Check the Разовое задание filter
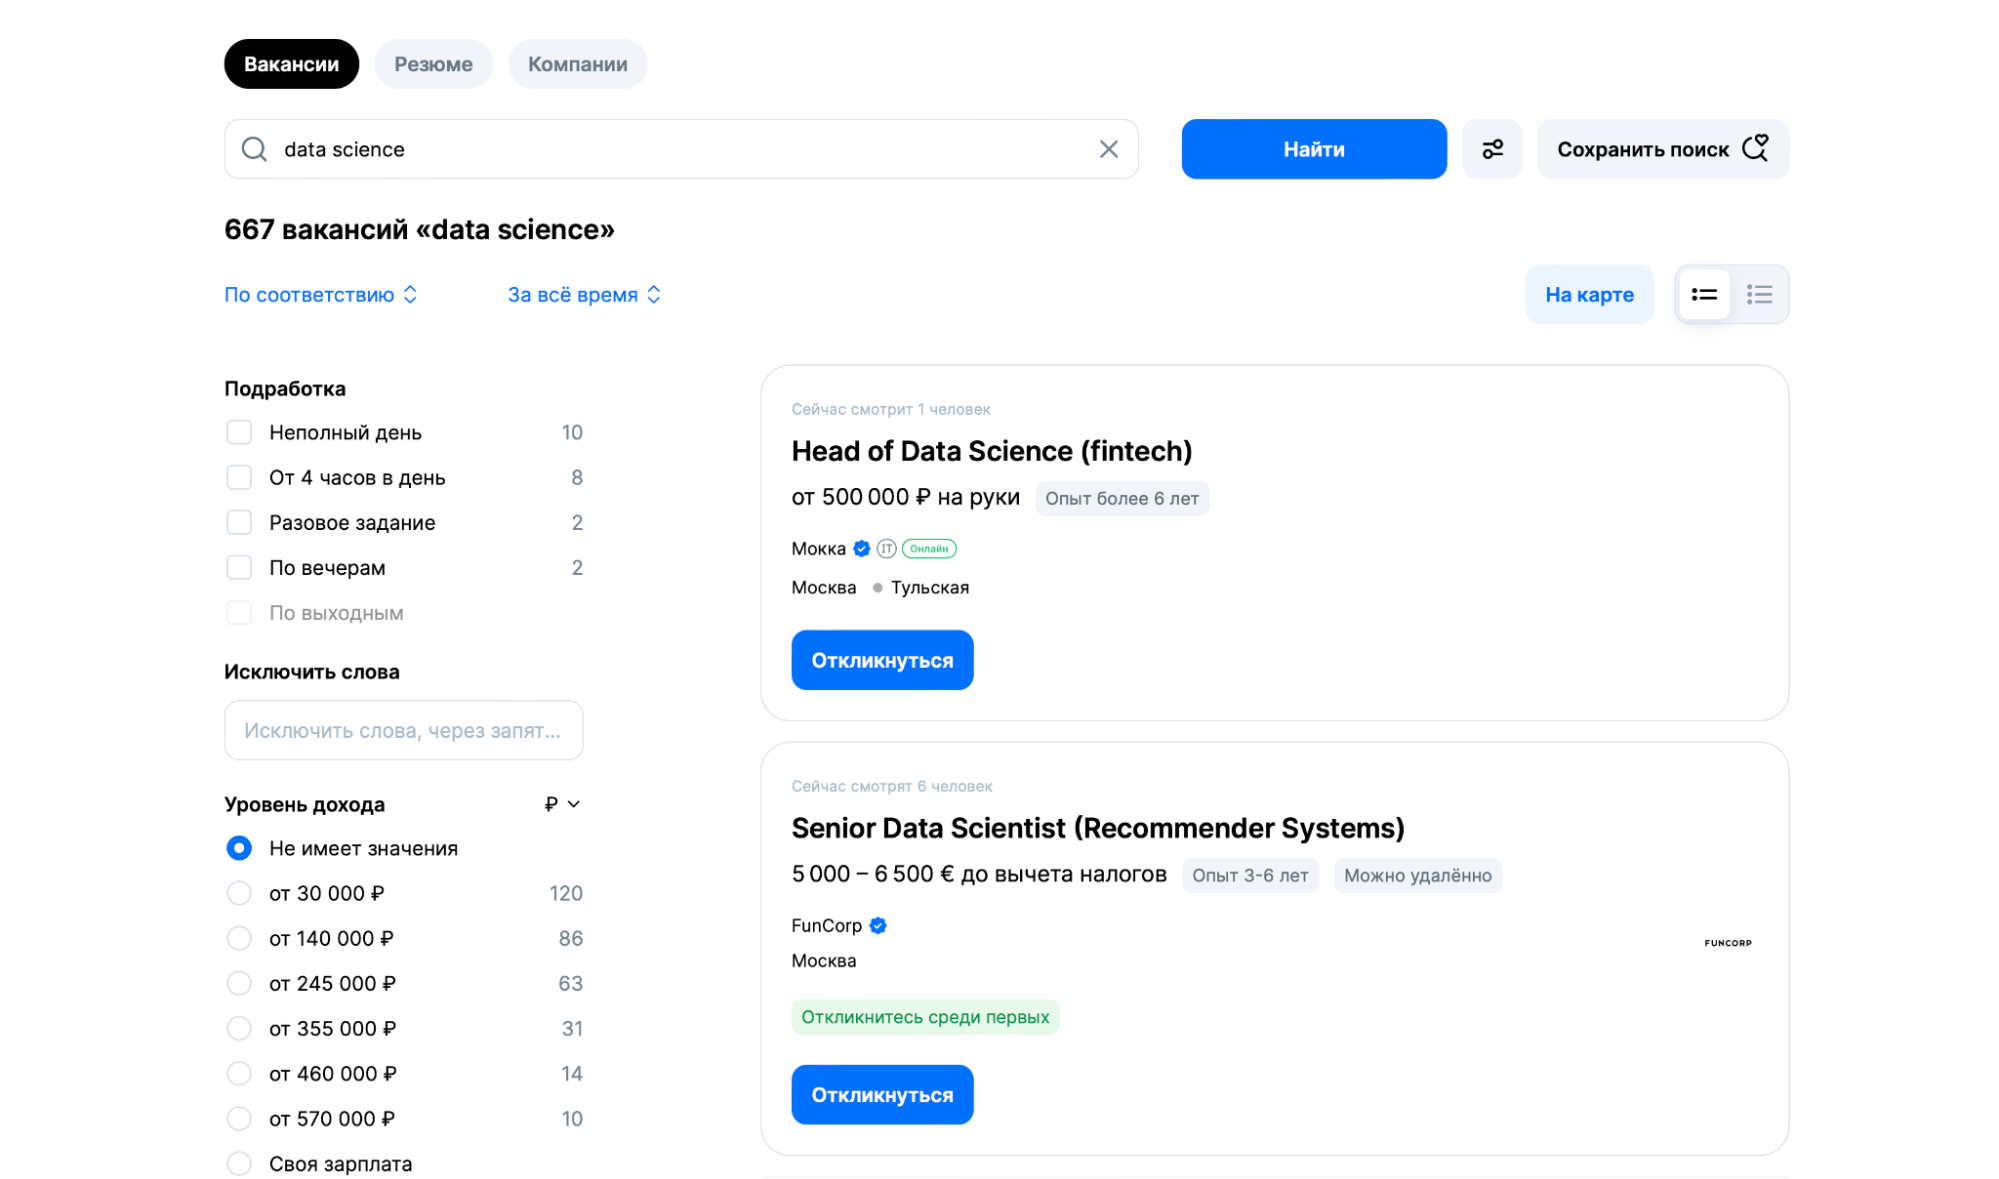This screenshot has width=1999, height=1179. (239, 522)
